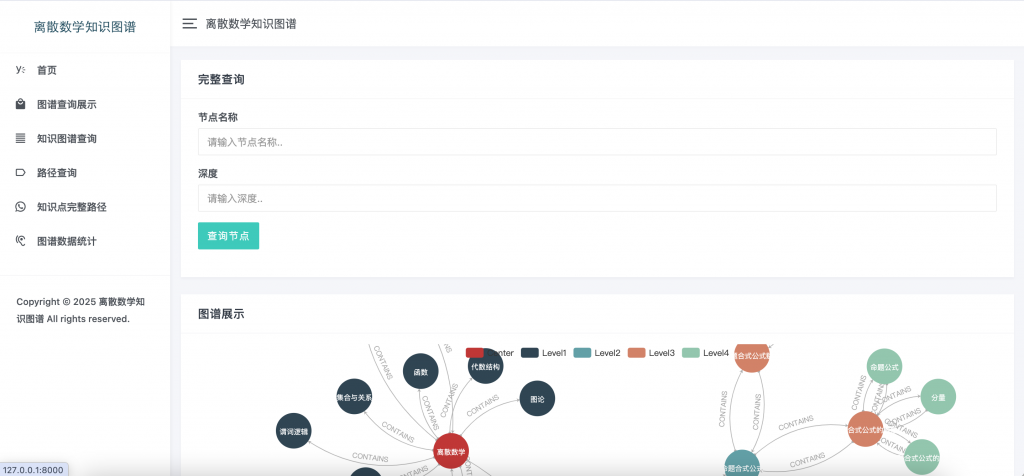
Task: Click the hamburger menu icon in header
Action: (189, 24)
